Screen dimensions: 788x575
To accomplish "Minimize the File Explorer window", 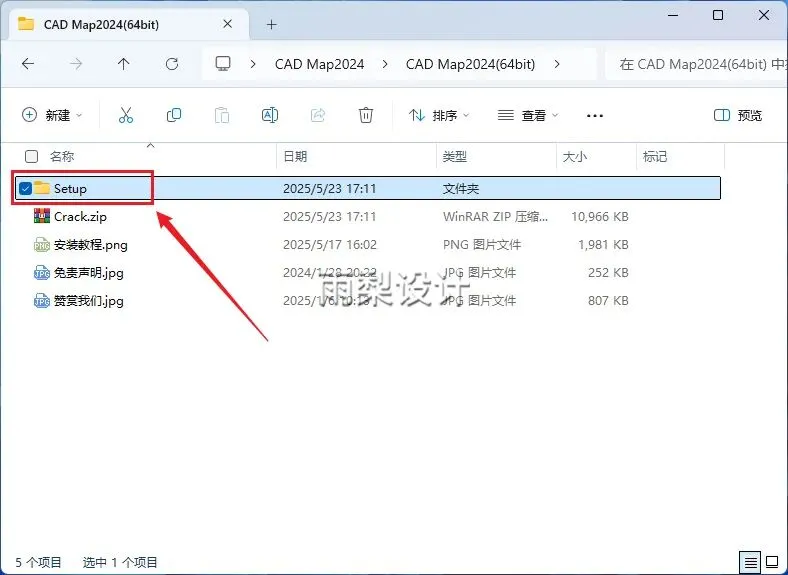I will click(x=673, y=15).
